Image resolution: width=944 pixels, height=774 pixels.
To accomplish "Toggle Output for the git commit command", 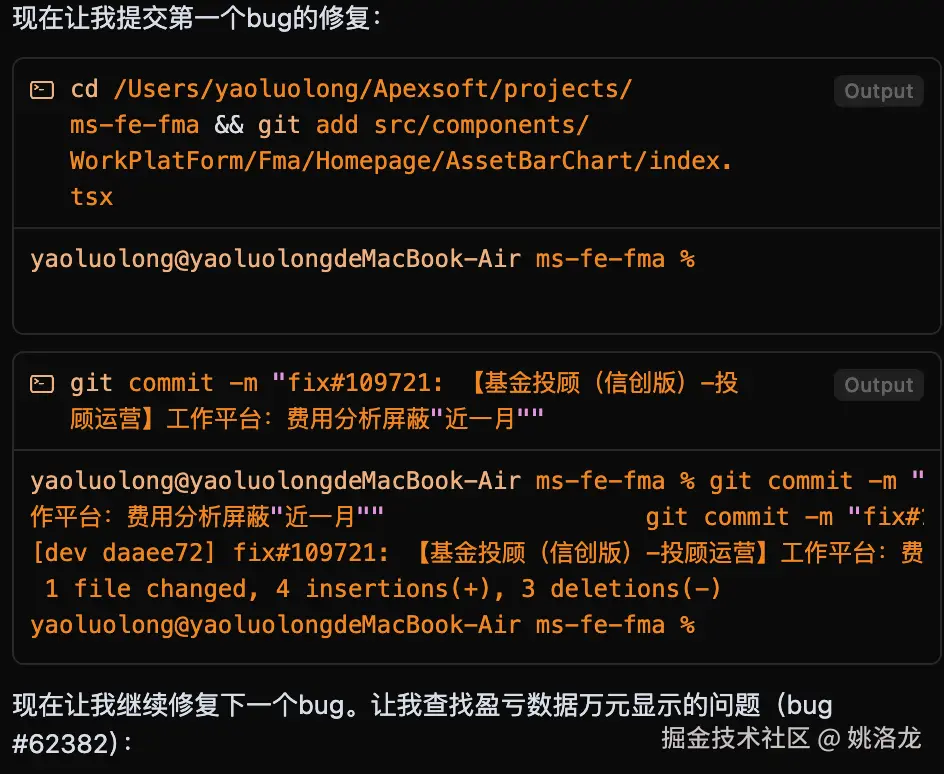I will (x=878, y=385).
